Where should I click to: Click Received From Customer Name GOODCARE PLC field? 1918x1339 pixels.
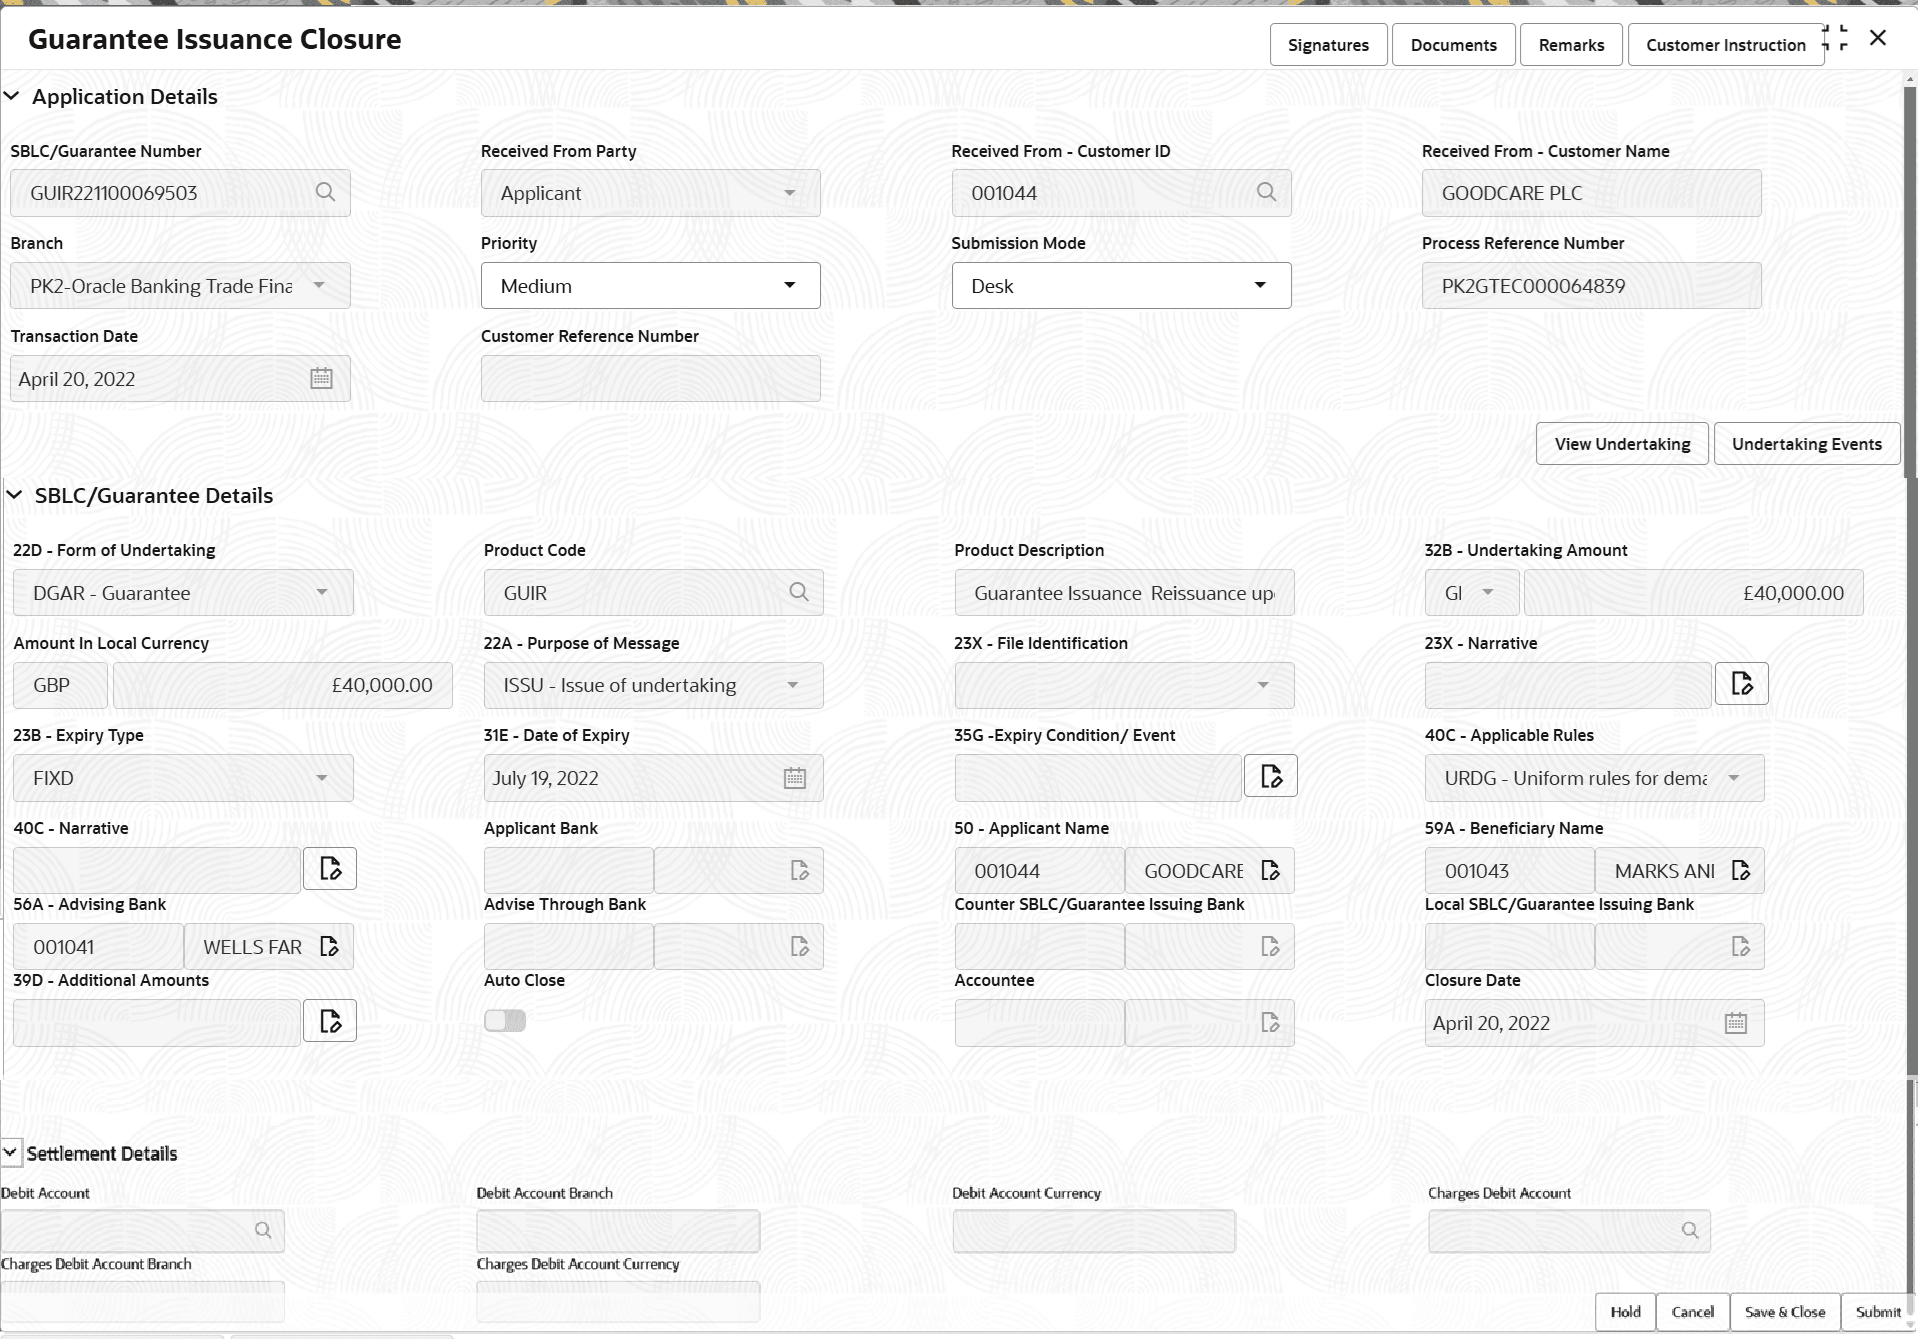1591,193
